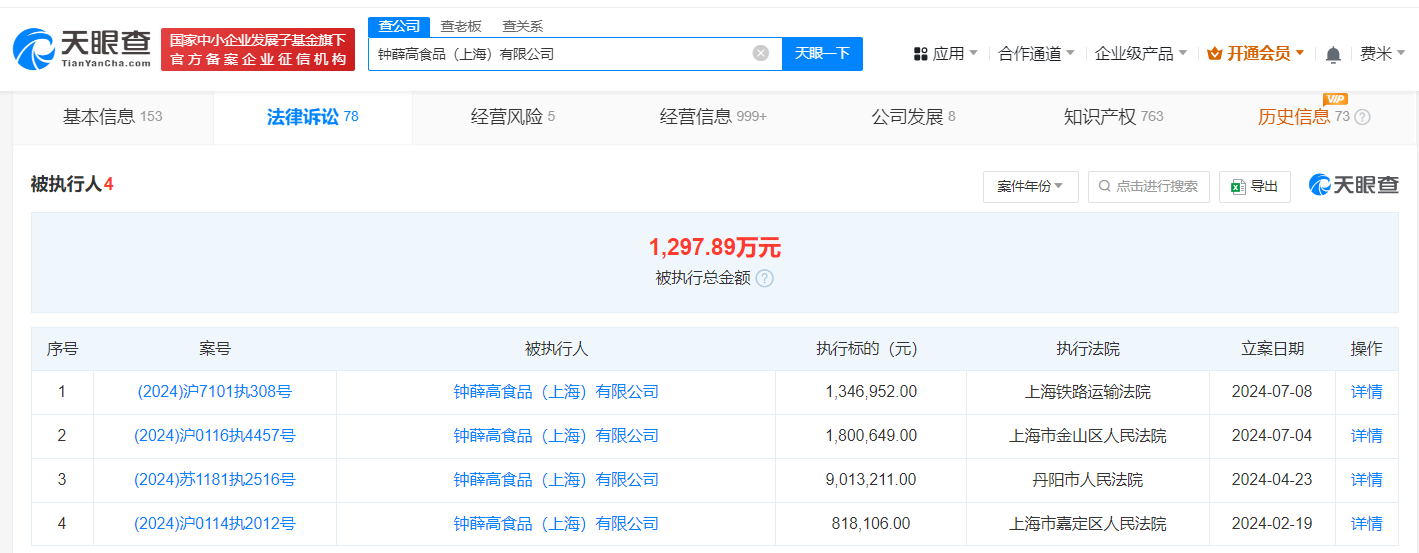This screenshot has height=553, width=1419.
Task: Open the 开通会员 dropdown
Action: pyautogui.click(x=1256, y=54)
